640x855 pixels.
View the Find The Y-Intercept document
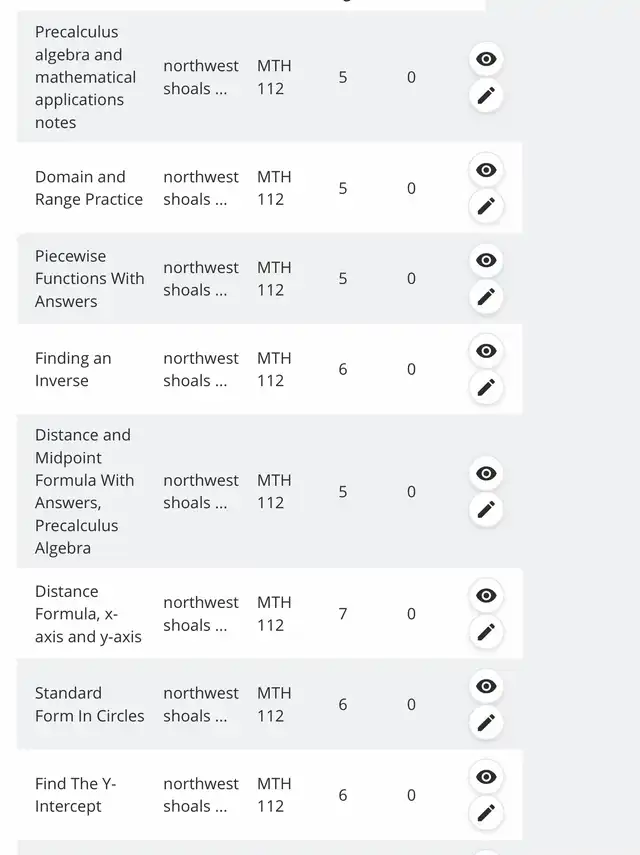point(486,777)
